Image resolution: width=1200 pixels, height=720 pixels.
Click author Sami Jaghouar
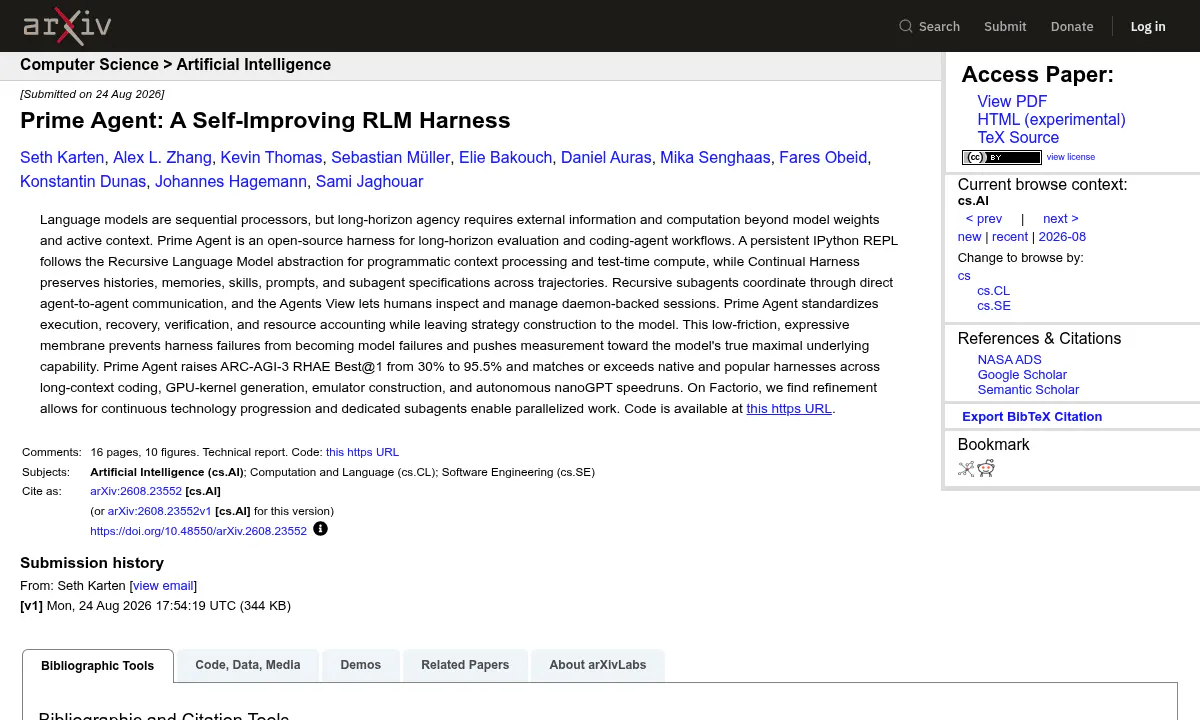[369, 182]
